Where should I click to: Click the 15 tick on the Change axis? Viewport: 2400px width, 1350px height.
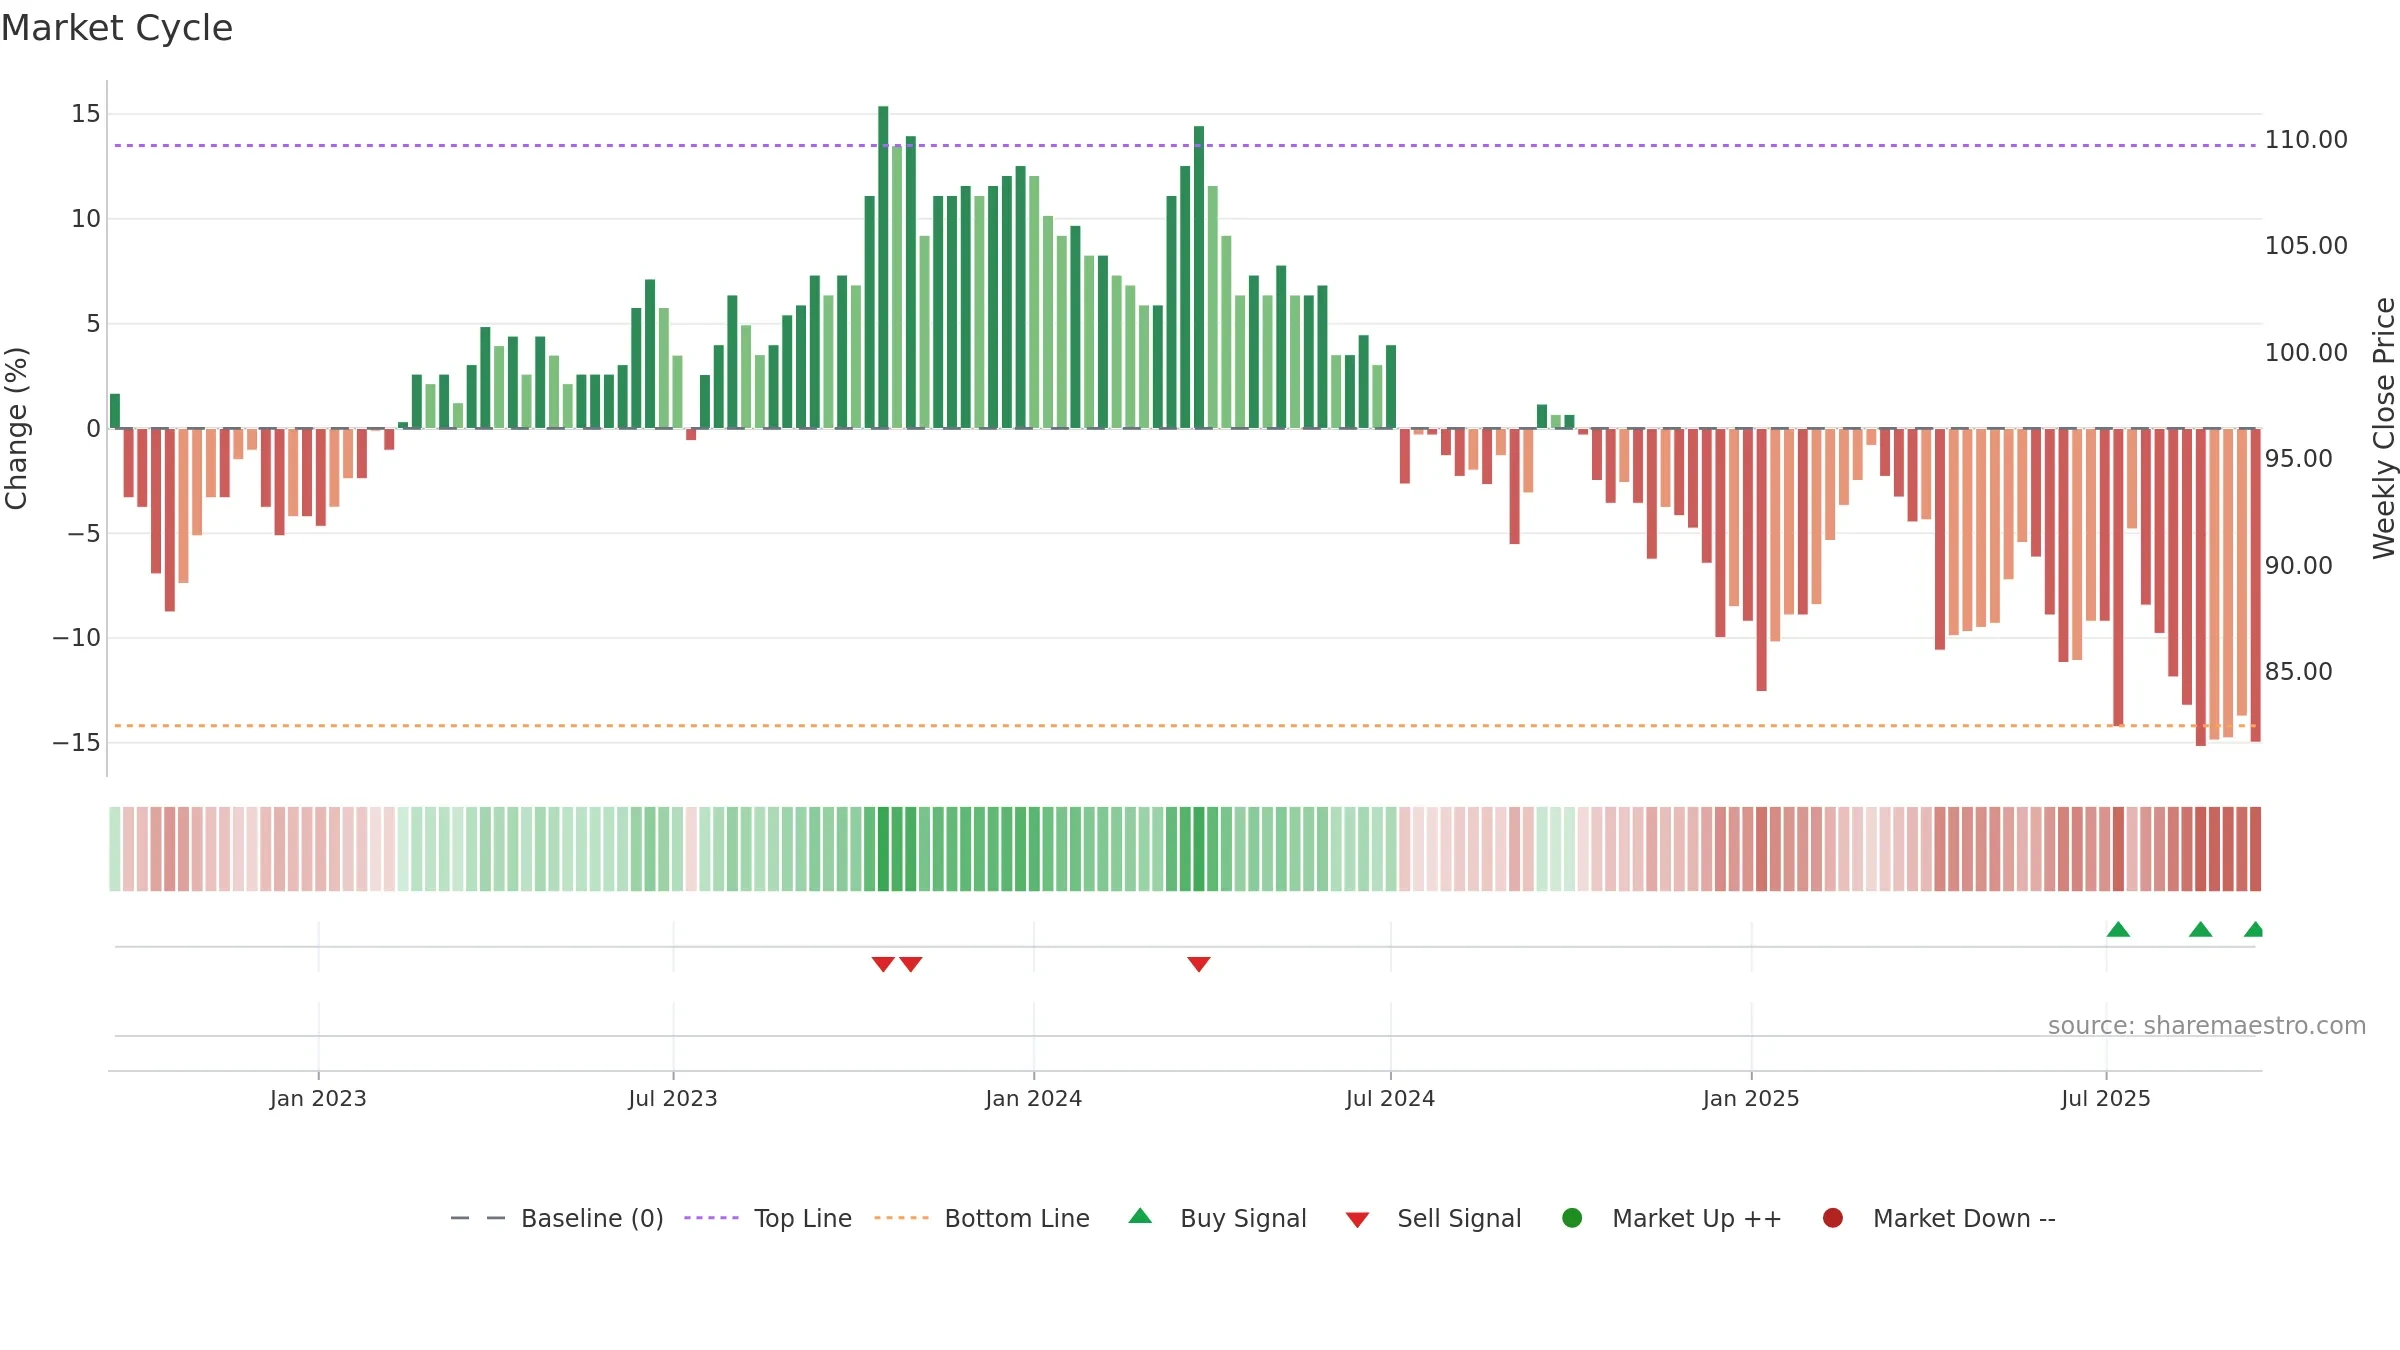coord(86,114)
